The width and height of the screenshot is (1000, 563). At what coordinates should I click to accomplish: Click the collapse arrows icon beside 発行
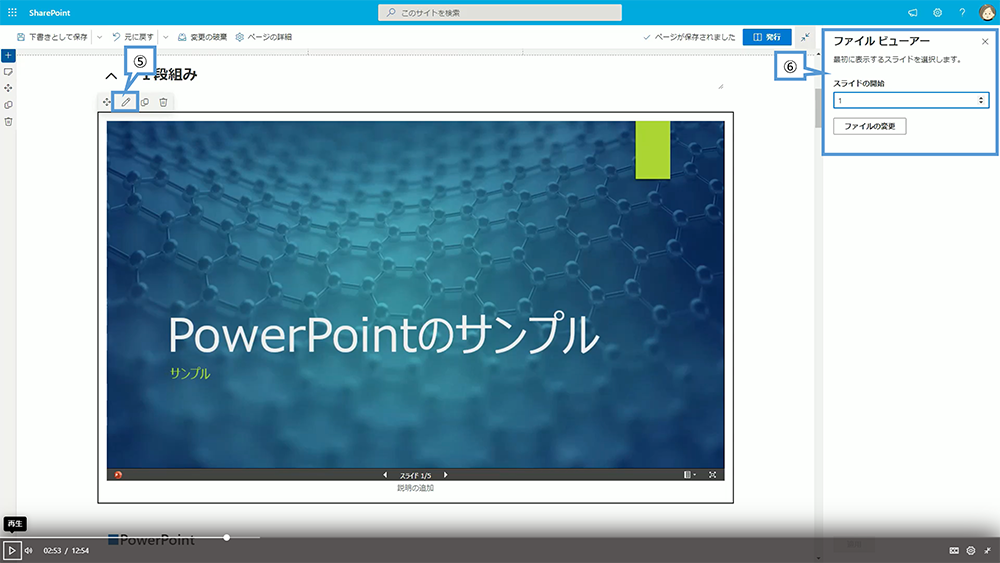[805, 37]
